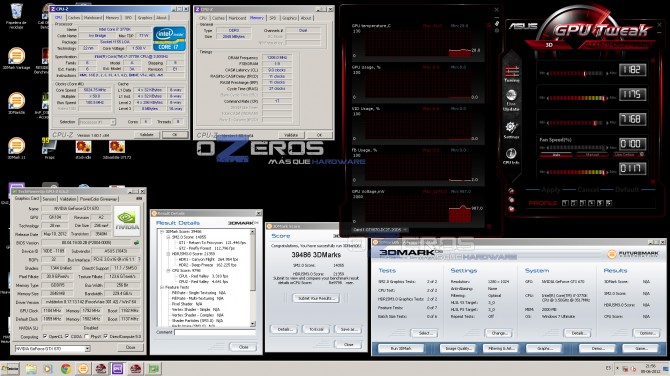Click the Run 3DMark button
This screenshot has height=376, width=670.
pos(400,349)
